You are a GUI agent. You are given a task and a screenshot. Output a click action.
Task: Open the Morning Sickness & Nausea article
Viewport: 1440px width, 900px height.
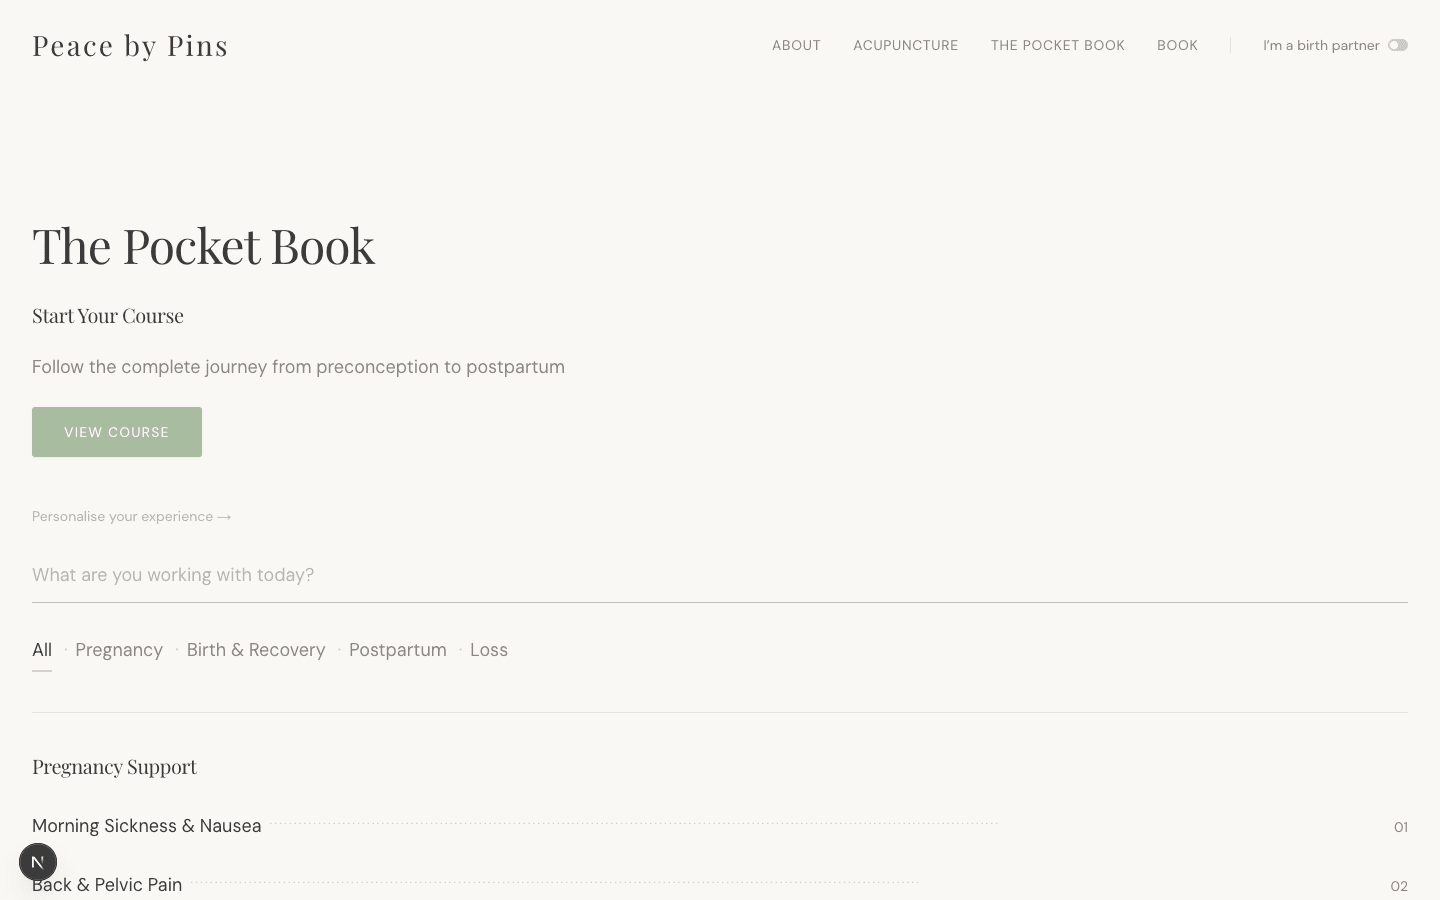(146, 826)
